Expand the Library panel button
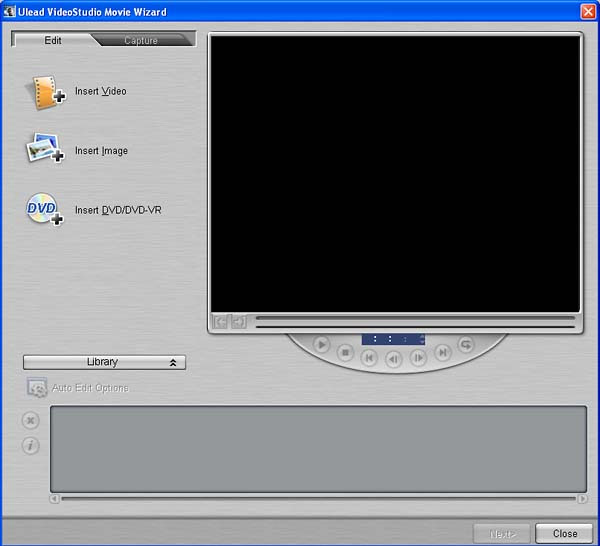Viewport: 600px width, 546px height. point(104,362)
